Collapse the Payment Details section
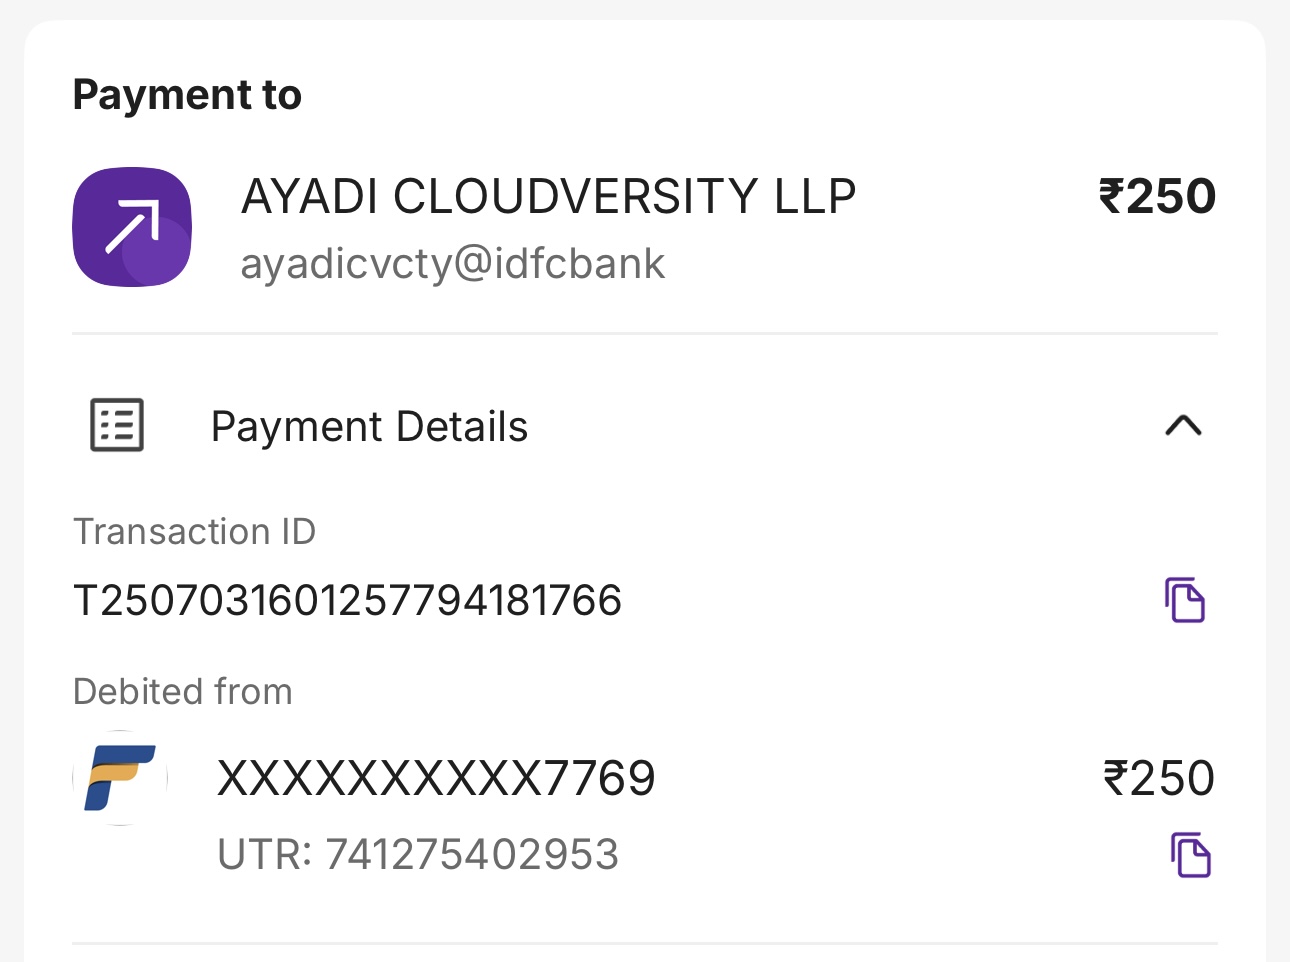 click(1183, 426)
